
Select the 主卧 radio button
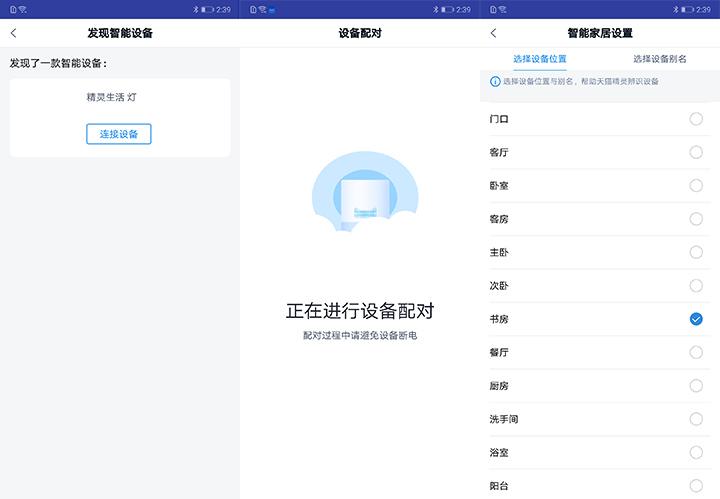coord(696,252)
